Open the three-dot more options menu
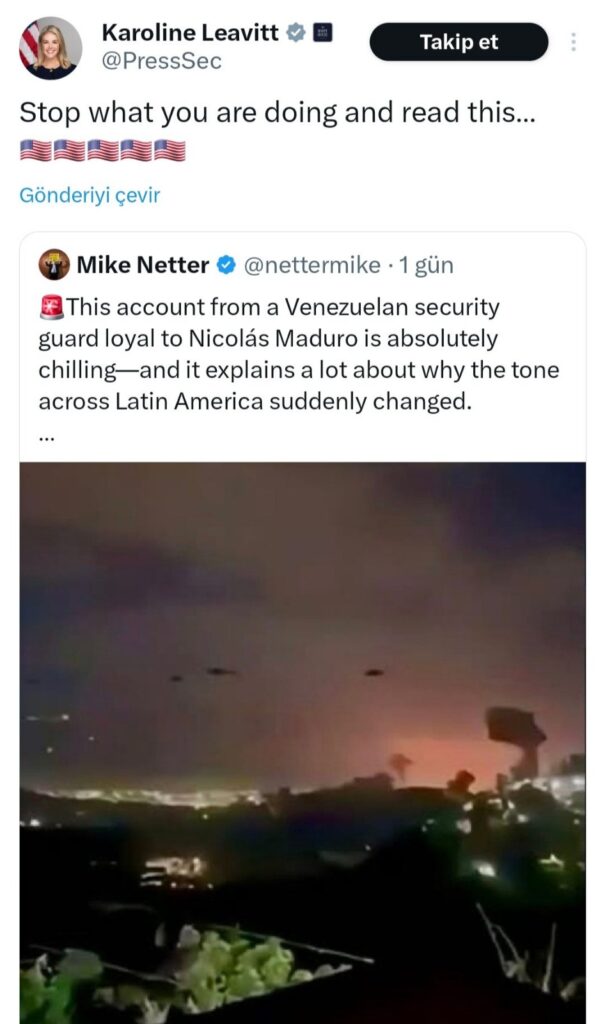The width and height of the screenshot is (605, 1024). [573, 42]
